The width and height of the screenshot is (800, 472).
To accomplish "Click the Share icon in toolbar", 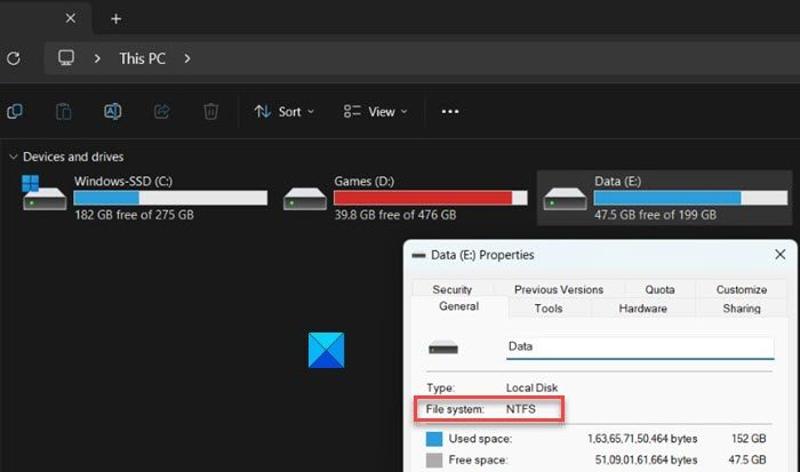I will pos(162,111).
